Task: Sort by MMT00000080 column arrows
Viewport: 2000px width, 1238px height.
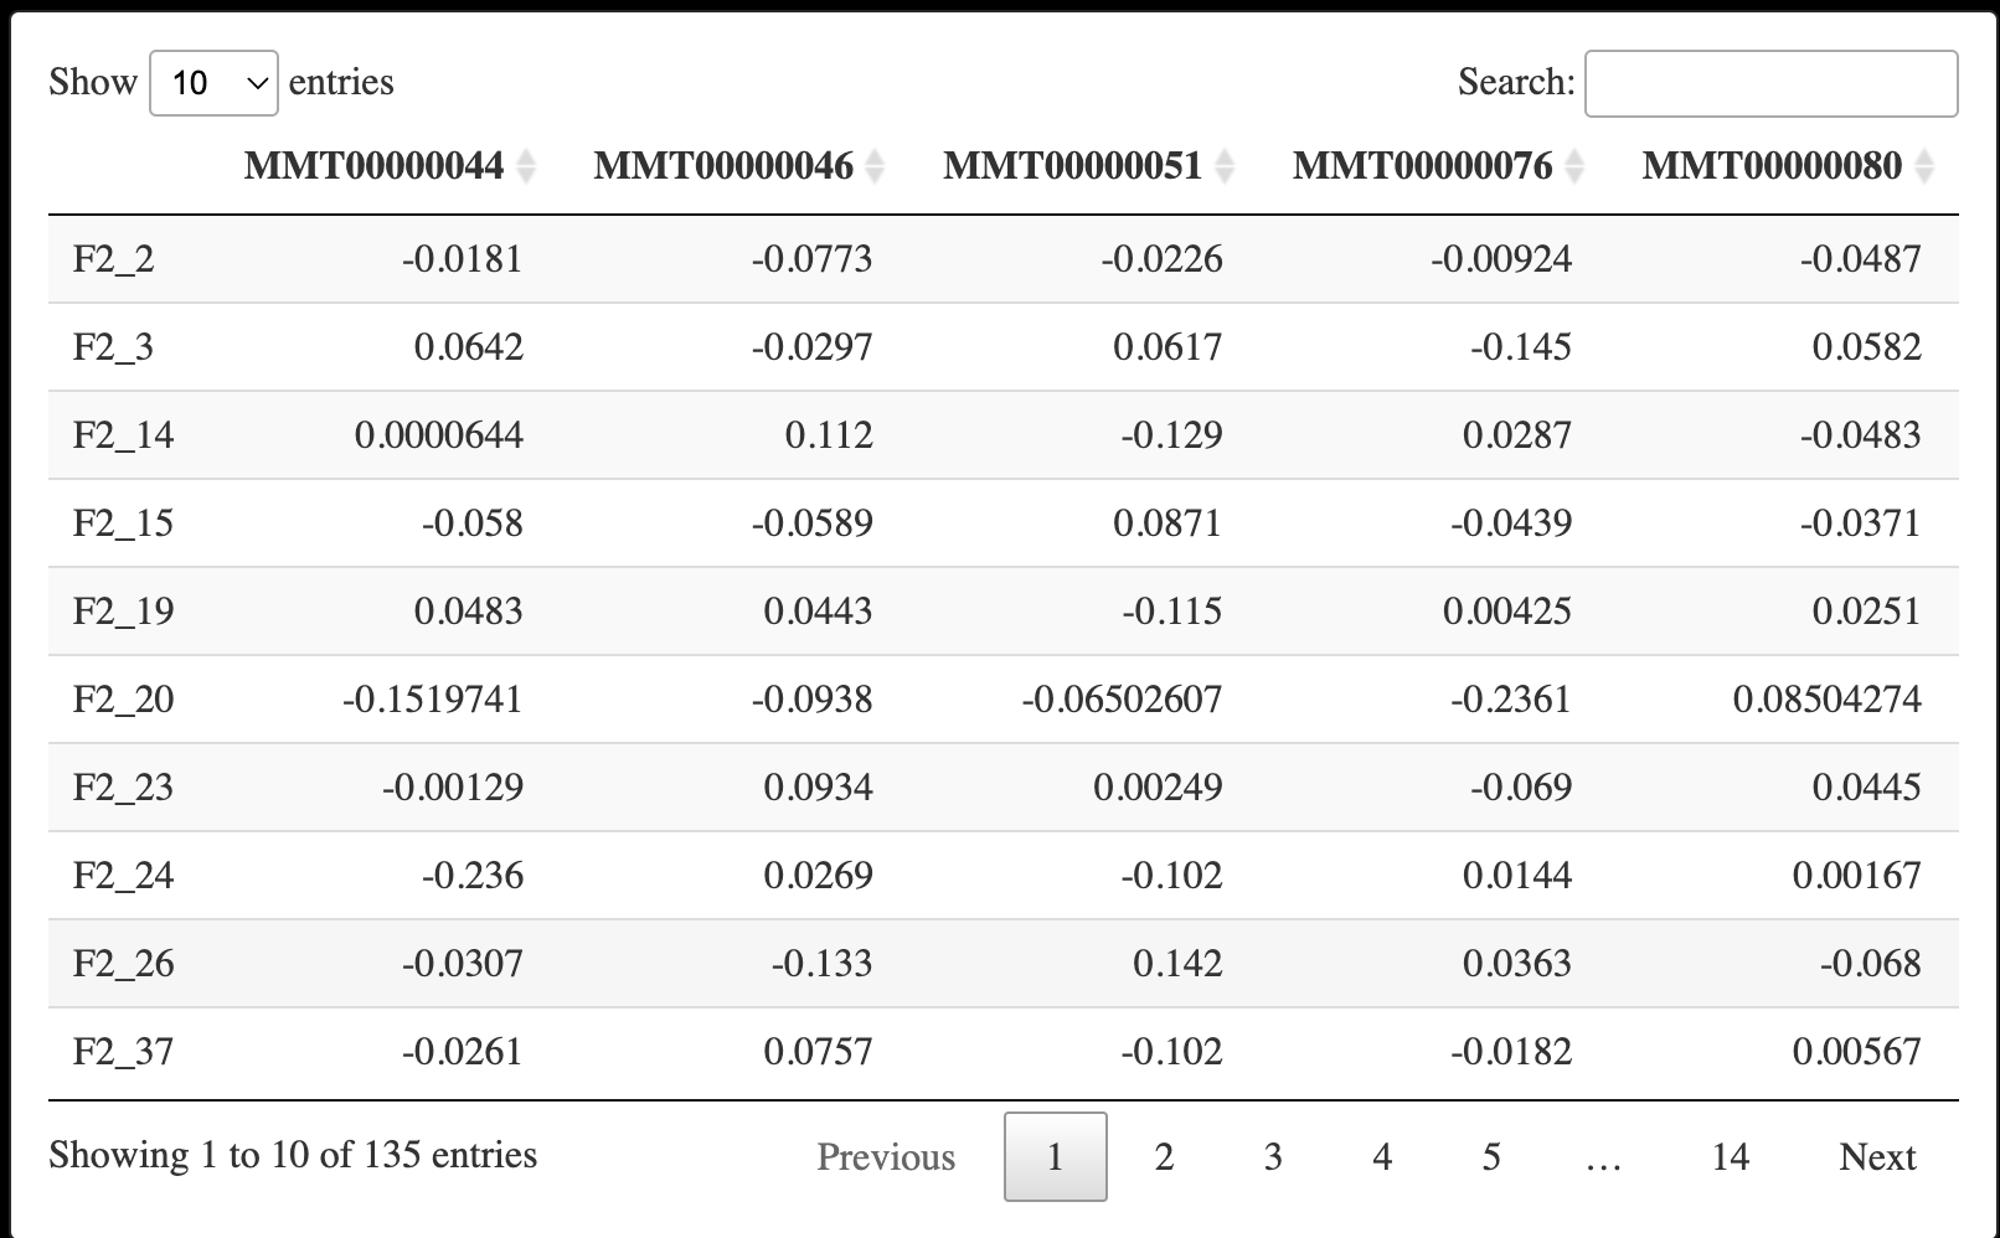Action: [x=1924, y=166]
